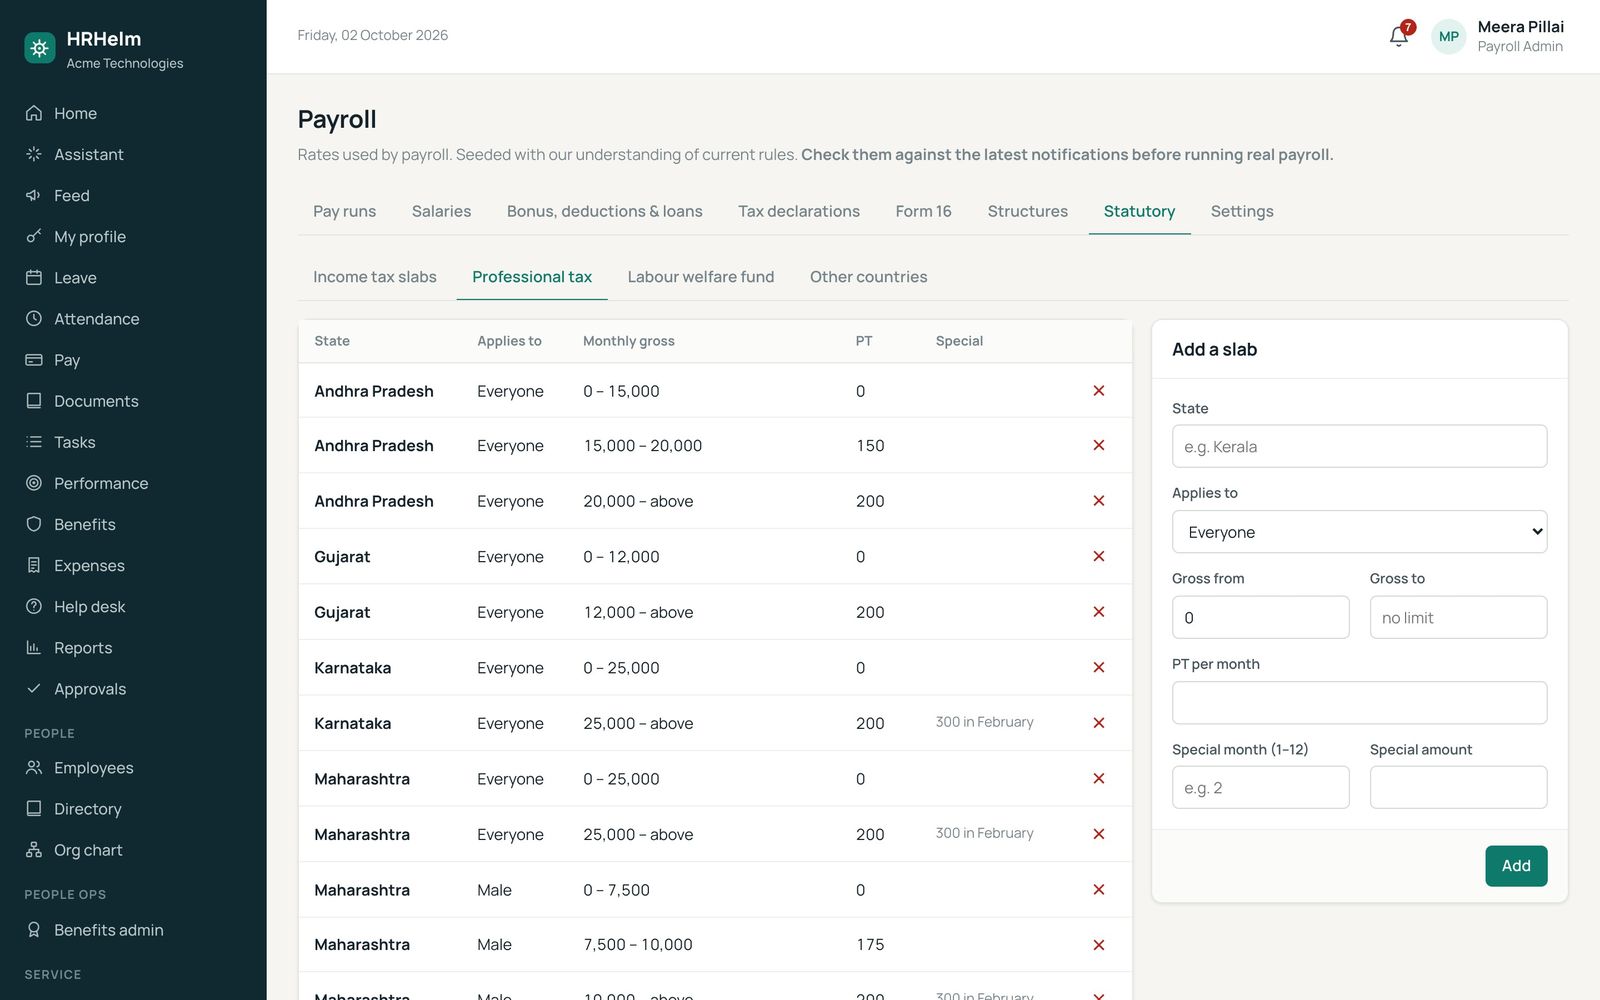Open Feed megaphone icon
The width and height of the screenshot is (1600, 1000).
click(x=34, y=195)
